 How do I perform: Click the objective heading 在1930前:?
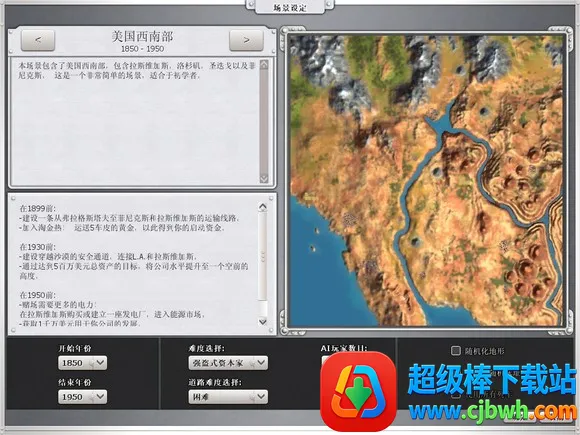38,247
